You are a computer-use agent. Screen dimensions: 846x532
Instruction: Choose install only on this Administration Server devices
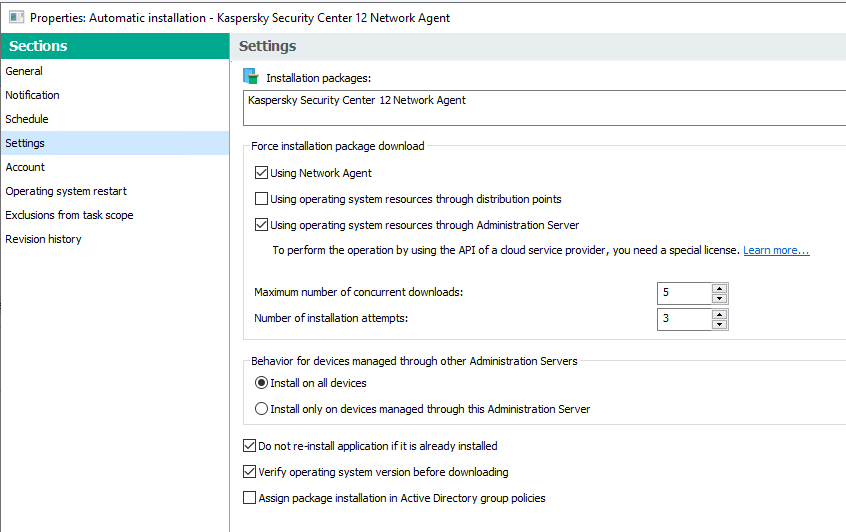coord(262,409)
